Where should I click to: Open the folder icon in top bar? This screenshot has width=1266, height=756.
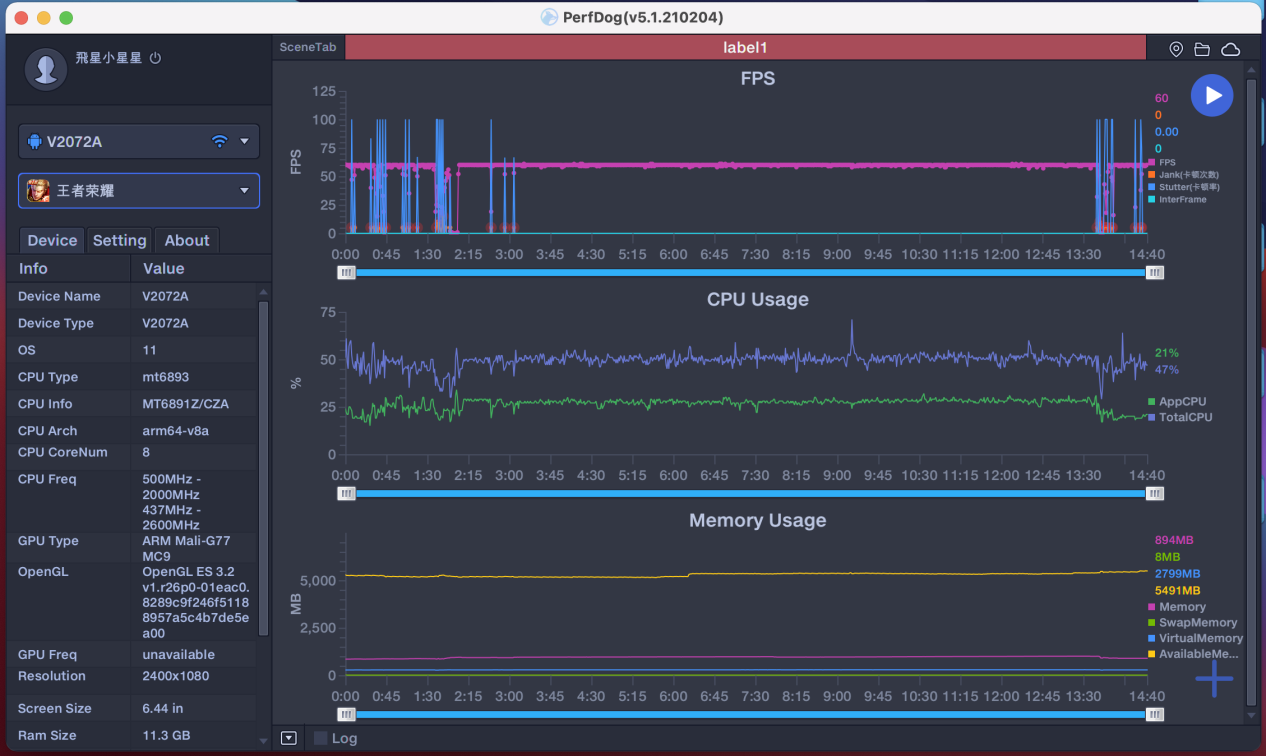click(1202, 49)
